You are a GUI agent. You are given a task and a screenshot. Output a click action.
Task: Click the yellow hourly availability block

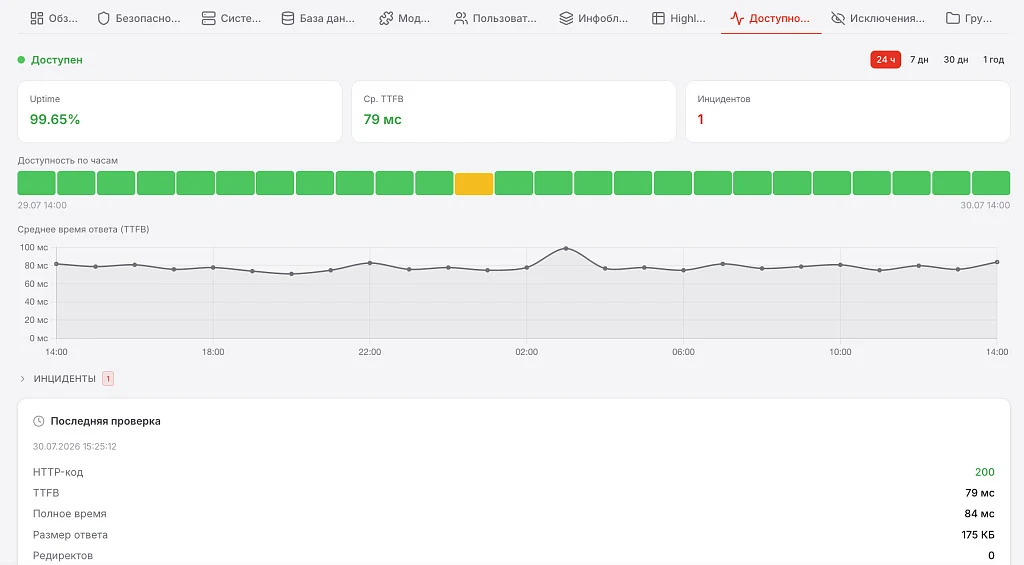[x=473, y=184]
